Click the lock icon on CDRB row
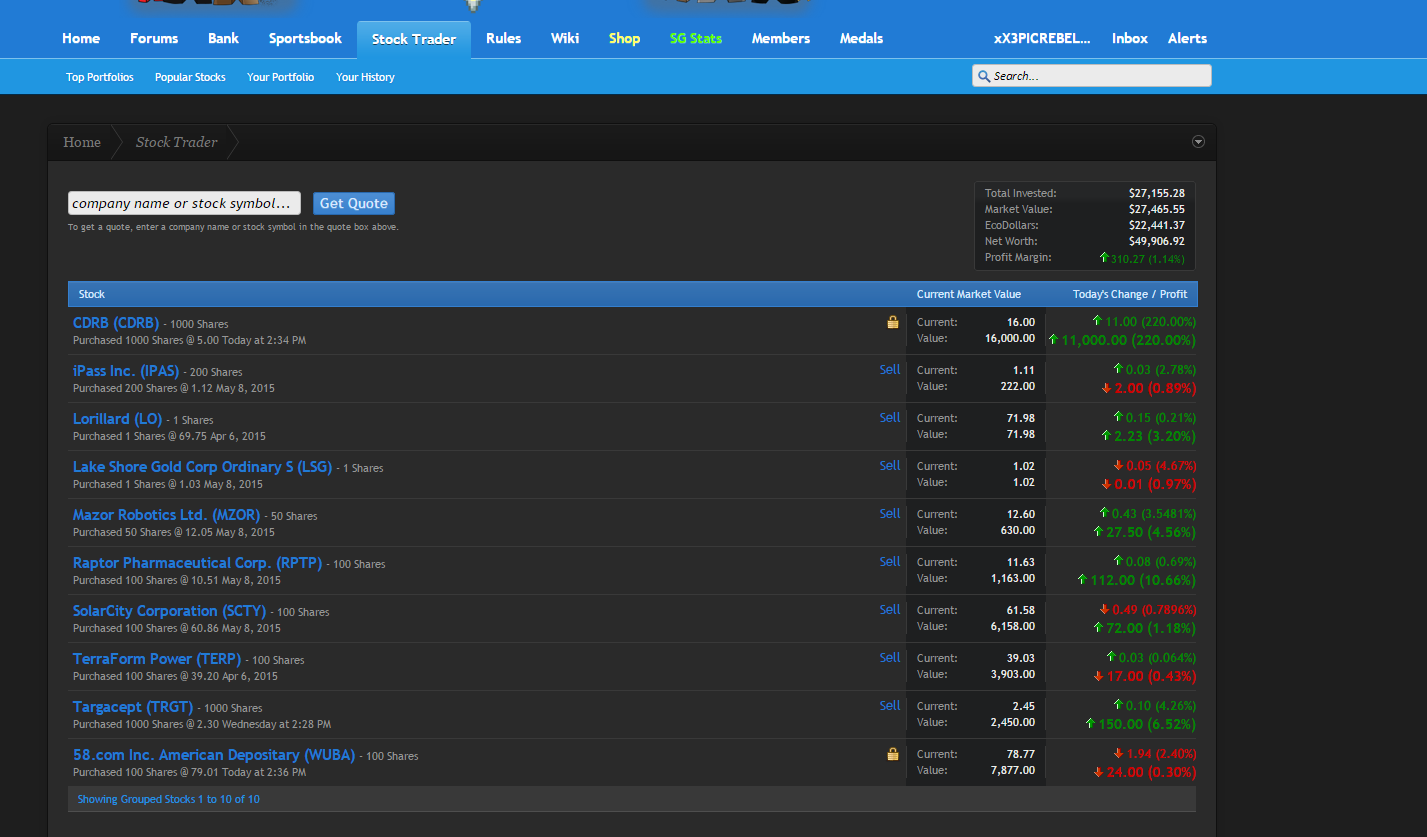 (893, 322)
